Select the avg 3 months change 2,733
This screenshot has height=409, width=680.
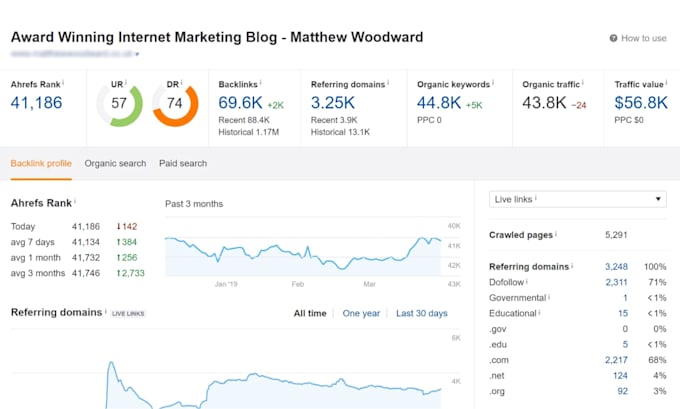tap(131, 273)
